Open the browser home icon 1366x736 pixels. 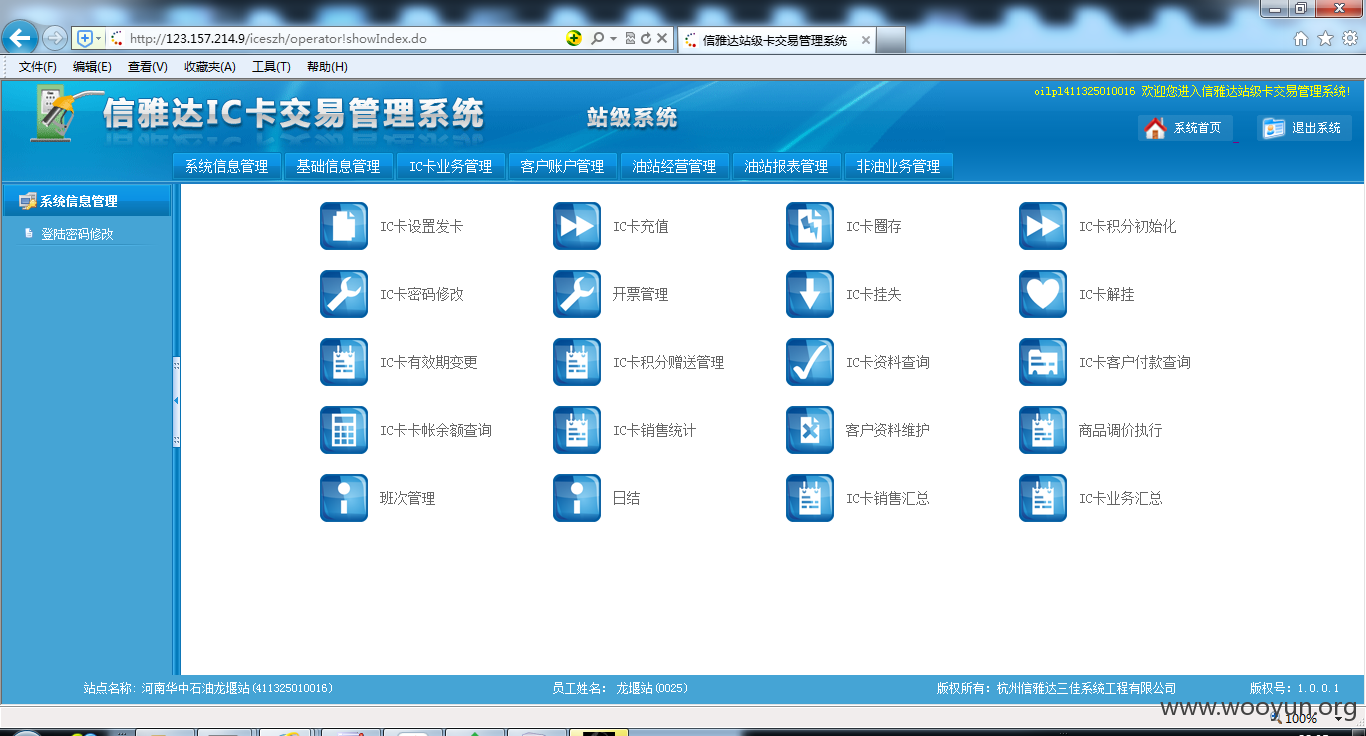click(x=1301, y=39)
